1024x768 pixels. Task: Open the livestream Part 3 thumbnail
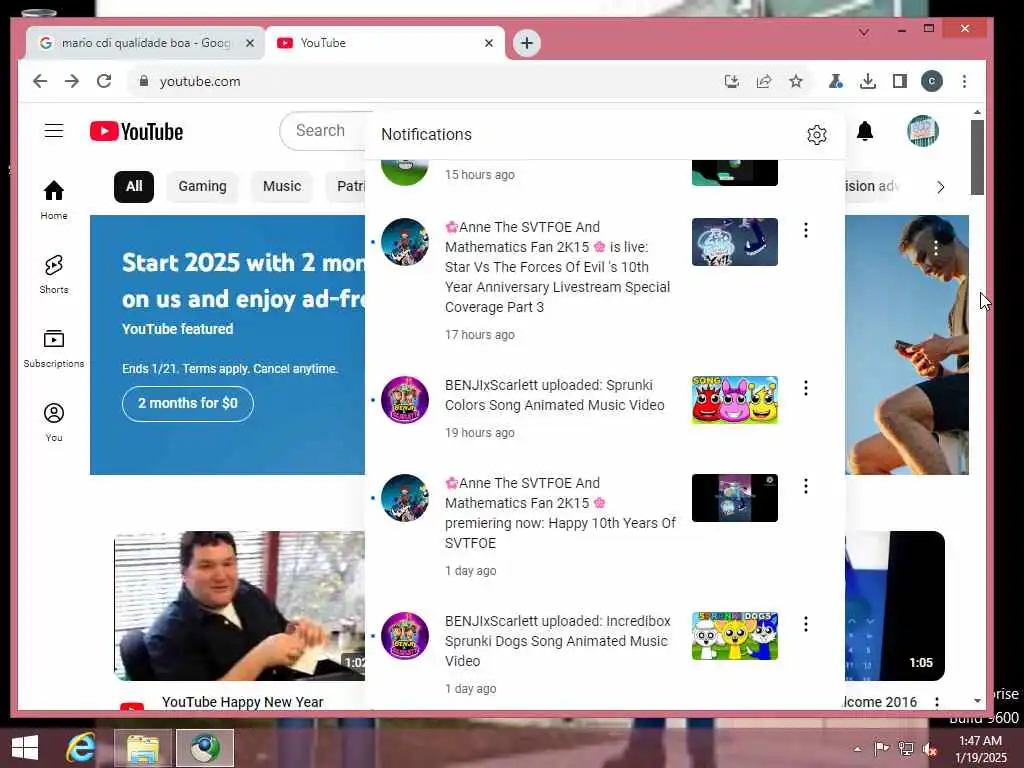click(735, 242)
